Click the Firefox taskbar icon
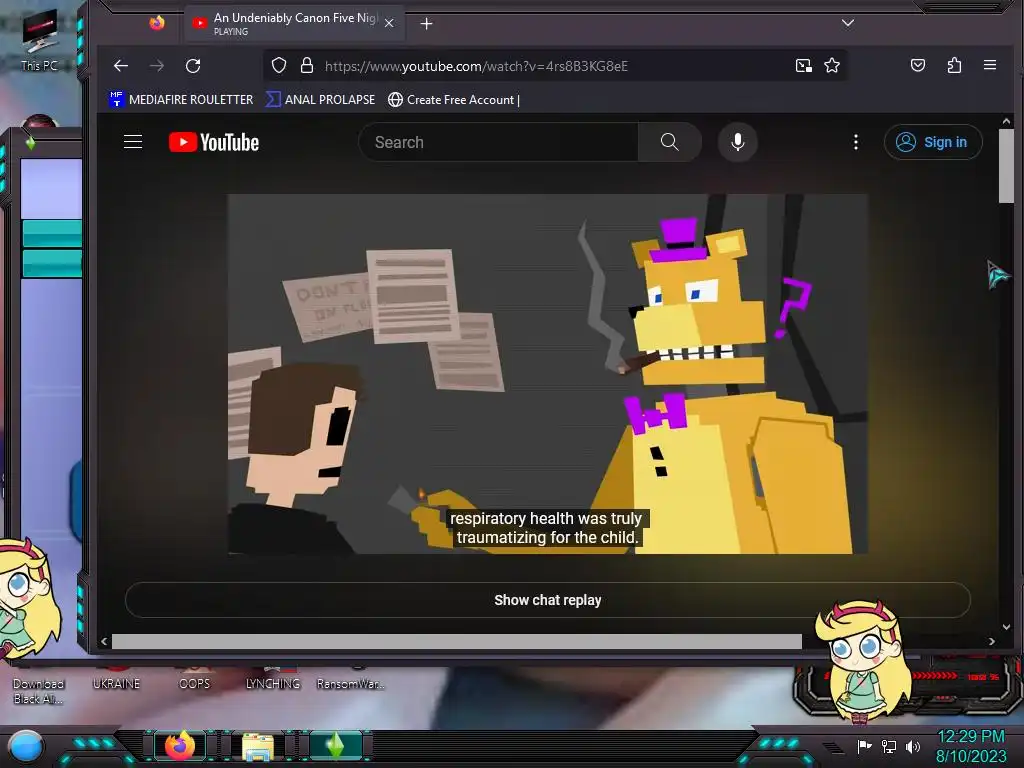The image size is (1024, 768). pyautogui.click(x=180, y=745)
